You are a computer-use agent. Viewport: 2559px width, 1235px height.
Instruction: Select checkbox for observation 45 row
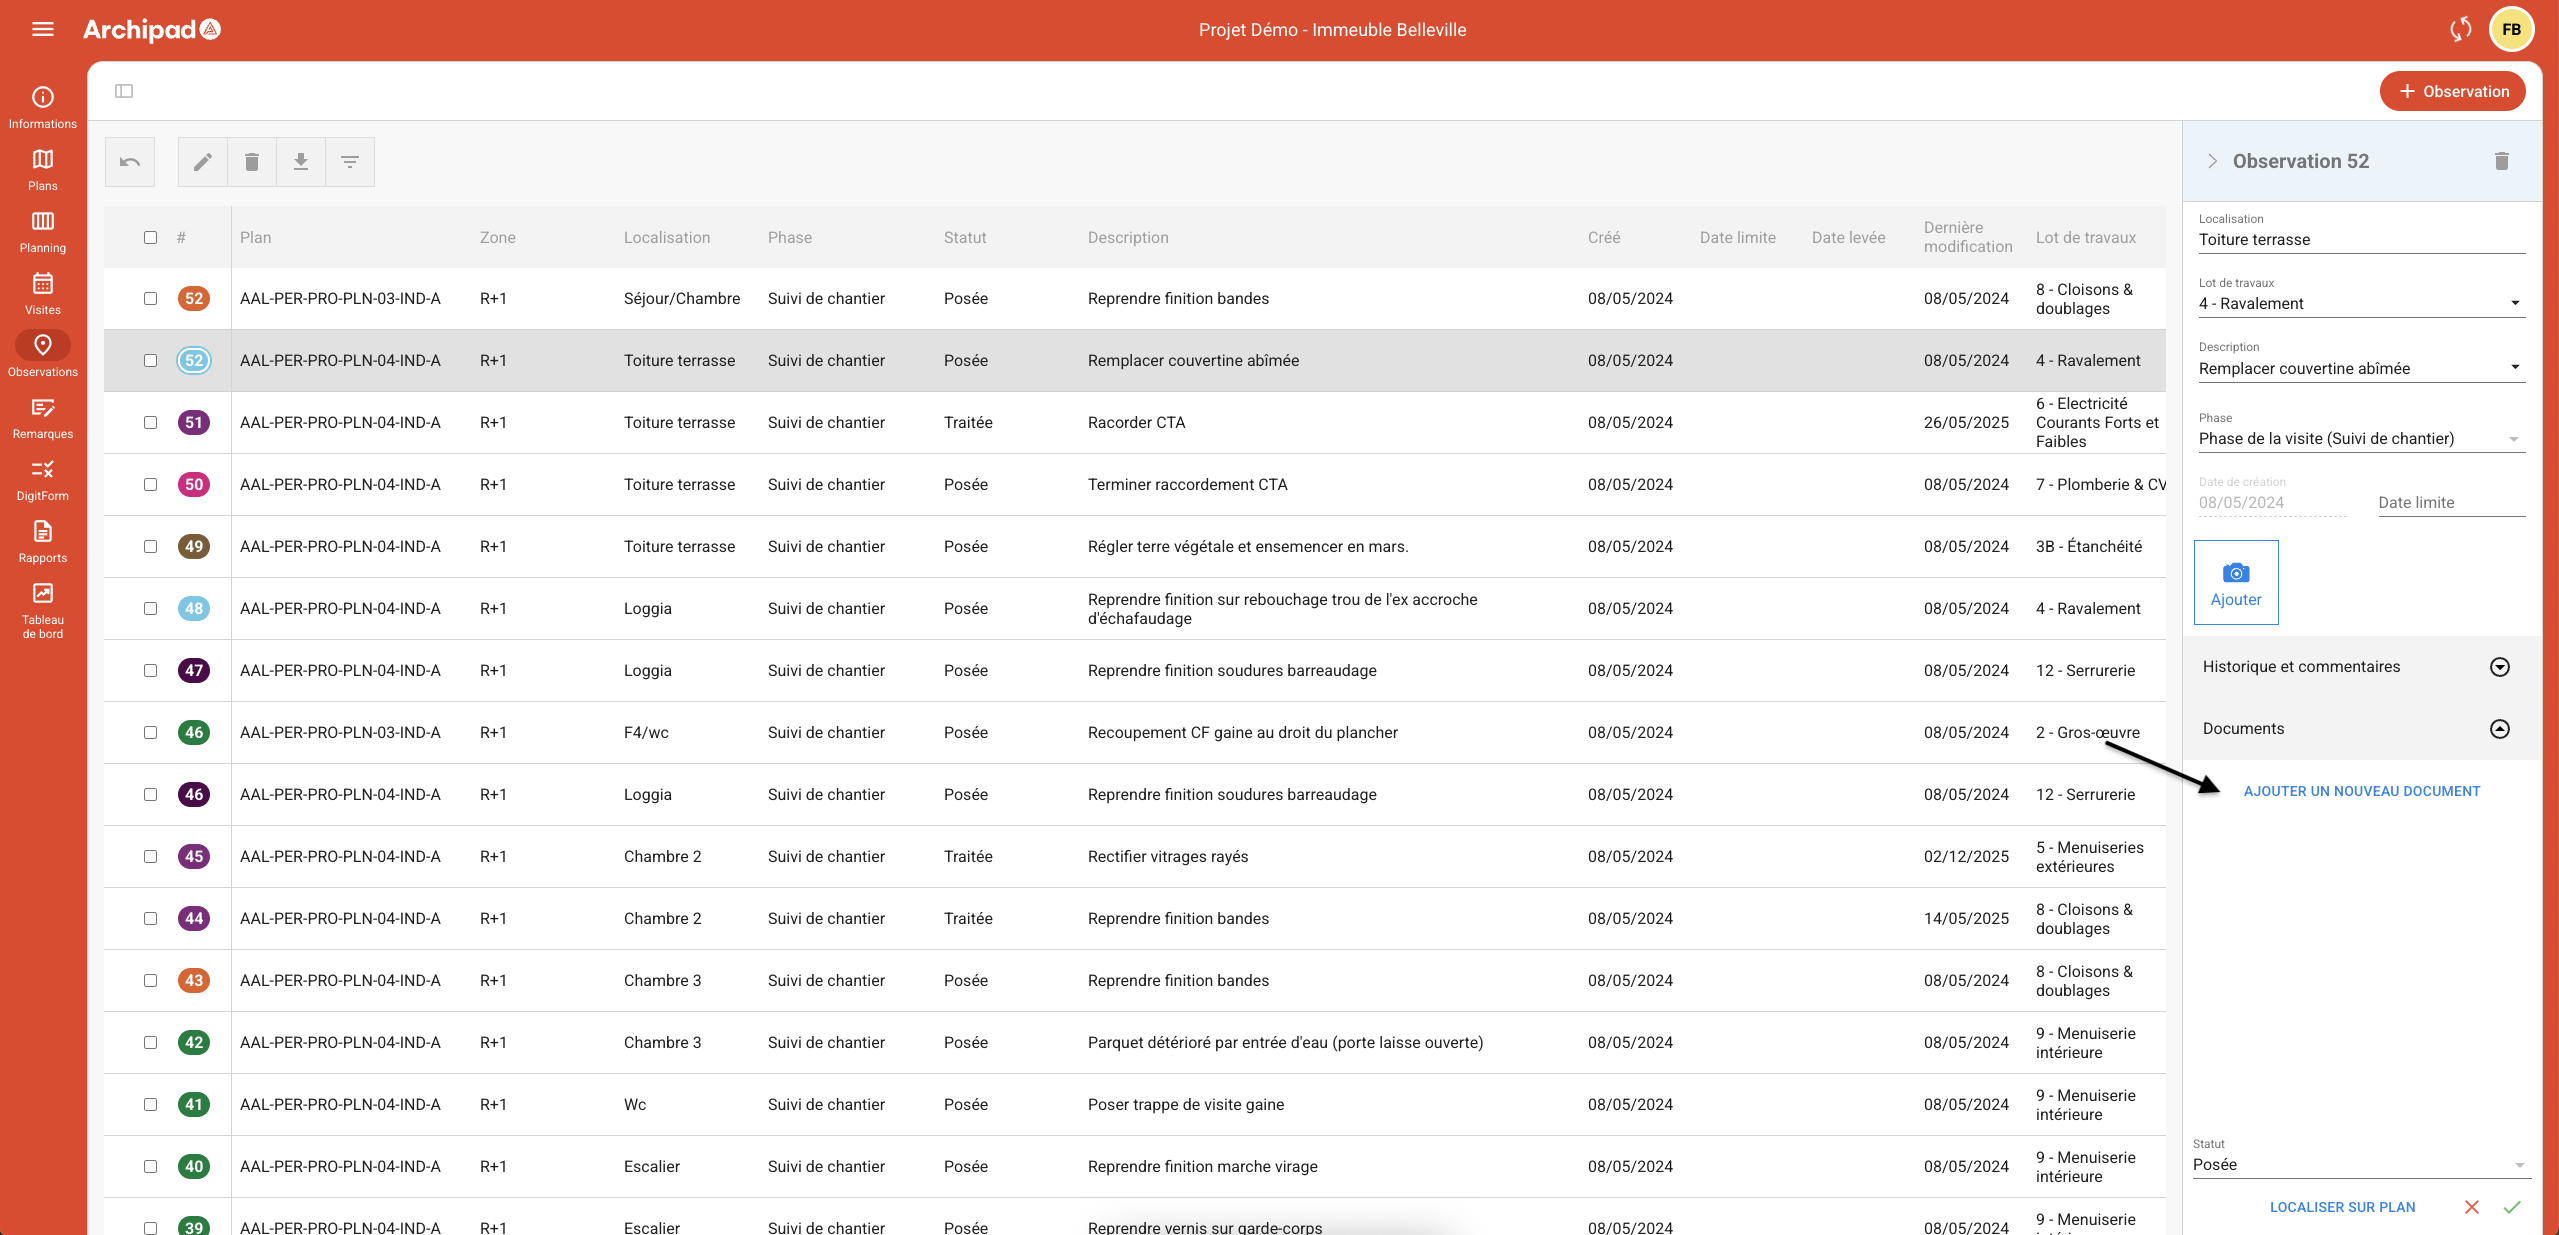point(150,857)
